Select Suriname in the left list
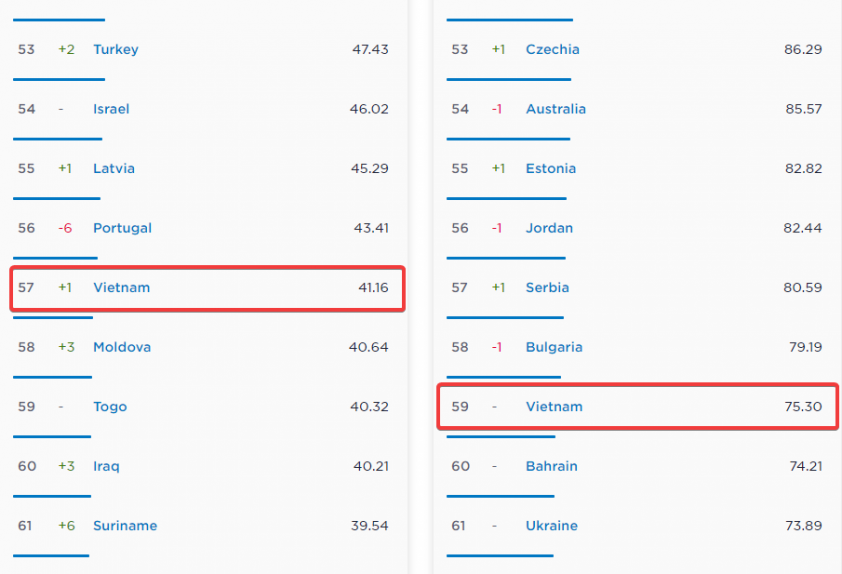842x574 pixels. click(x=125, y=526)
